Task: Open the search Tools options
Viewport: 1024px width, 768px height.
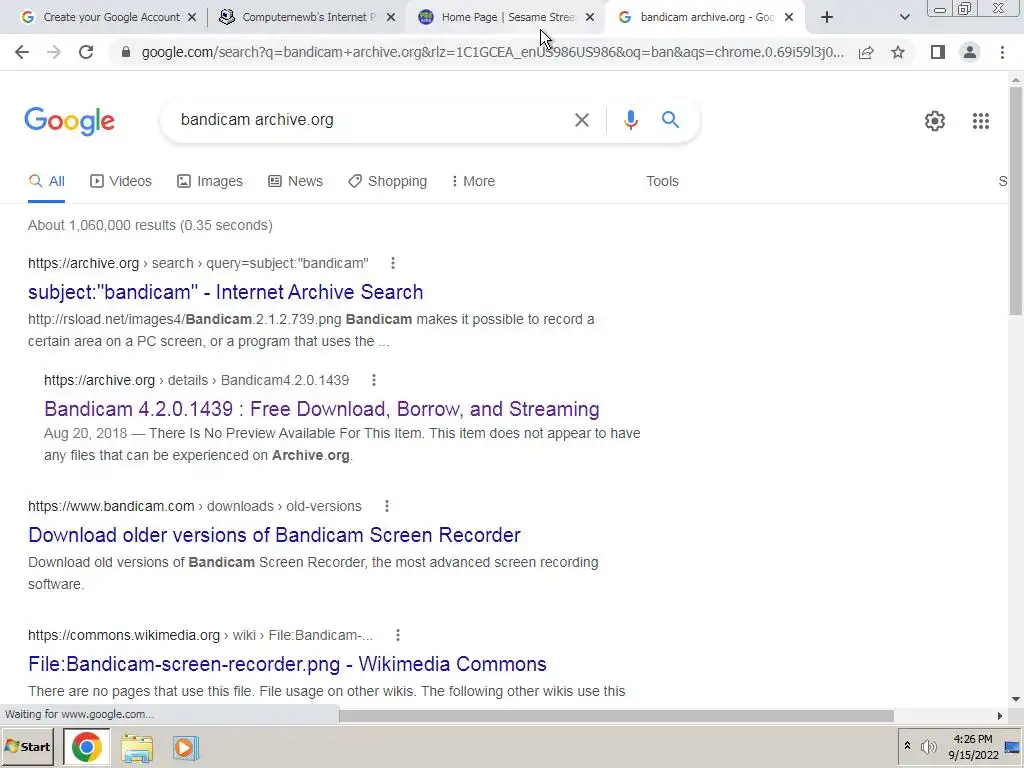Action: point(662,181)
